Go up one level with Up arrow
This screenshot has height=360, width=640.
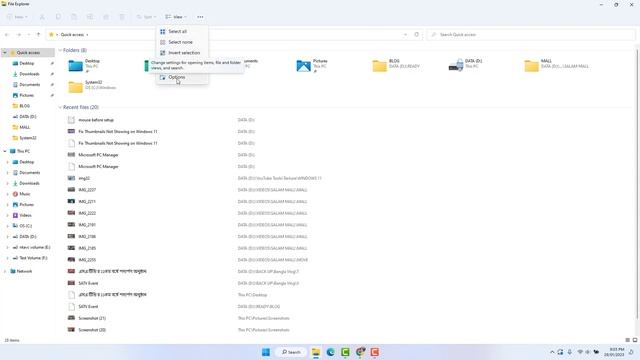coord(38,35)
